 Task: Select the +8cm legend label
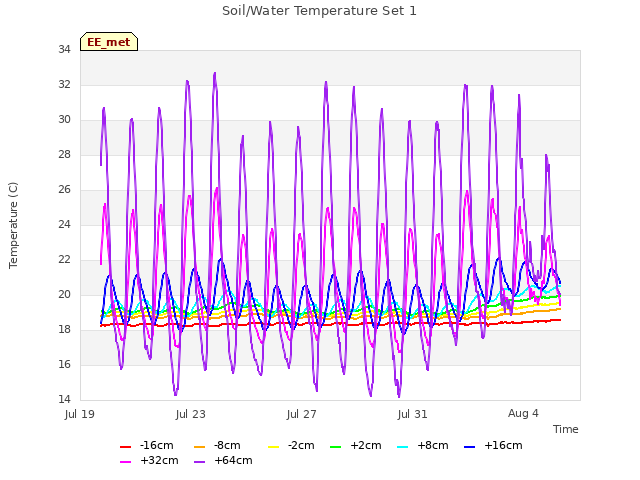coord(433,445)
